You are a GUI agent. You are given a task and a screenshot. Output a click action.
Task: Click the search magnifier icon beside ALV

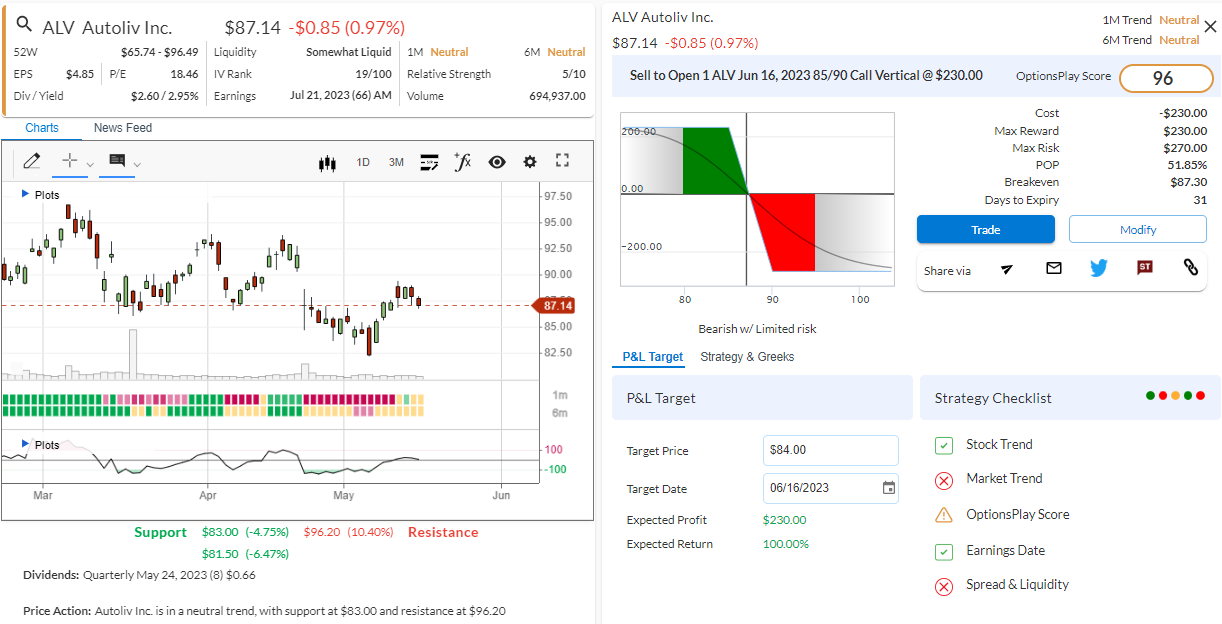[x=25, y=26]
